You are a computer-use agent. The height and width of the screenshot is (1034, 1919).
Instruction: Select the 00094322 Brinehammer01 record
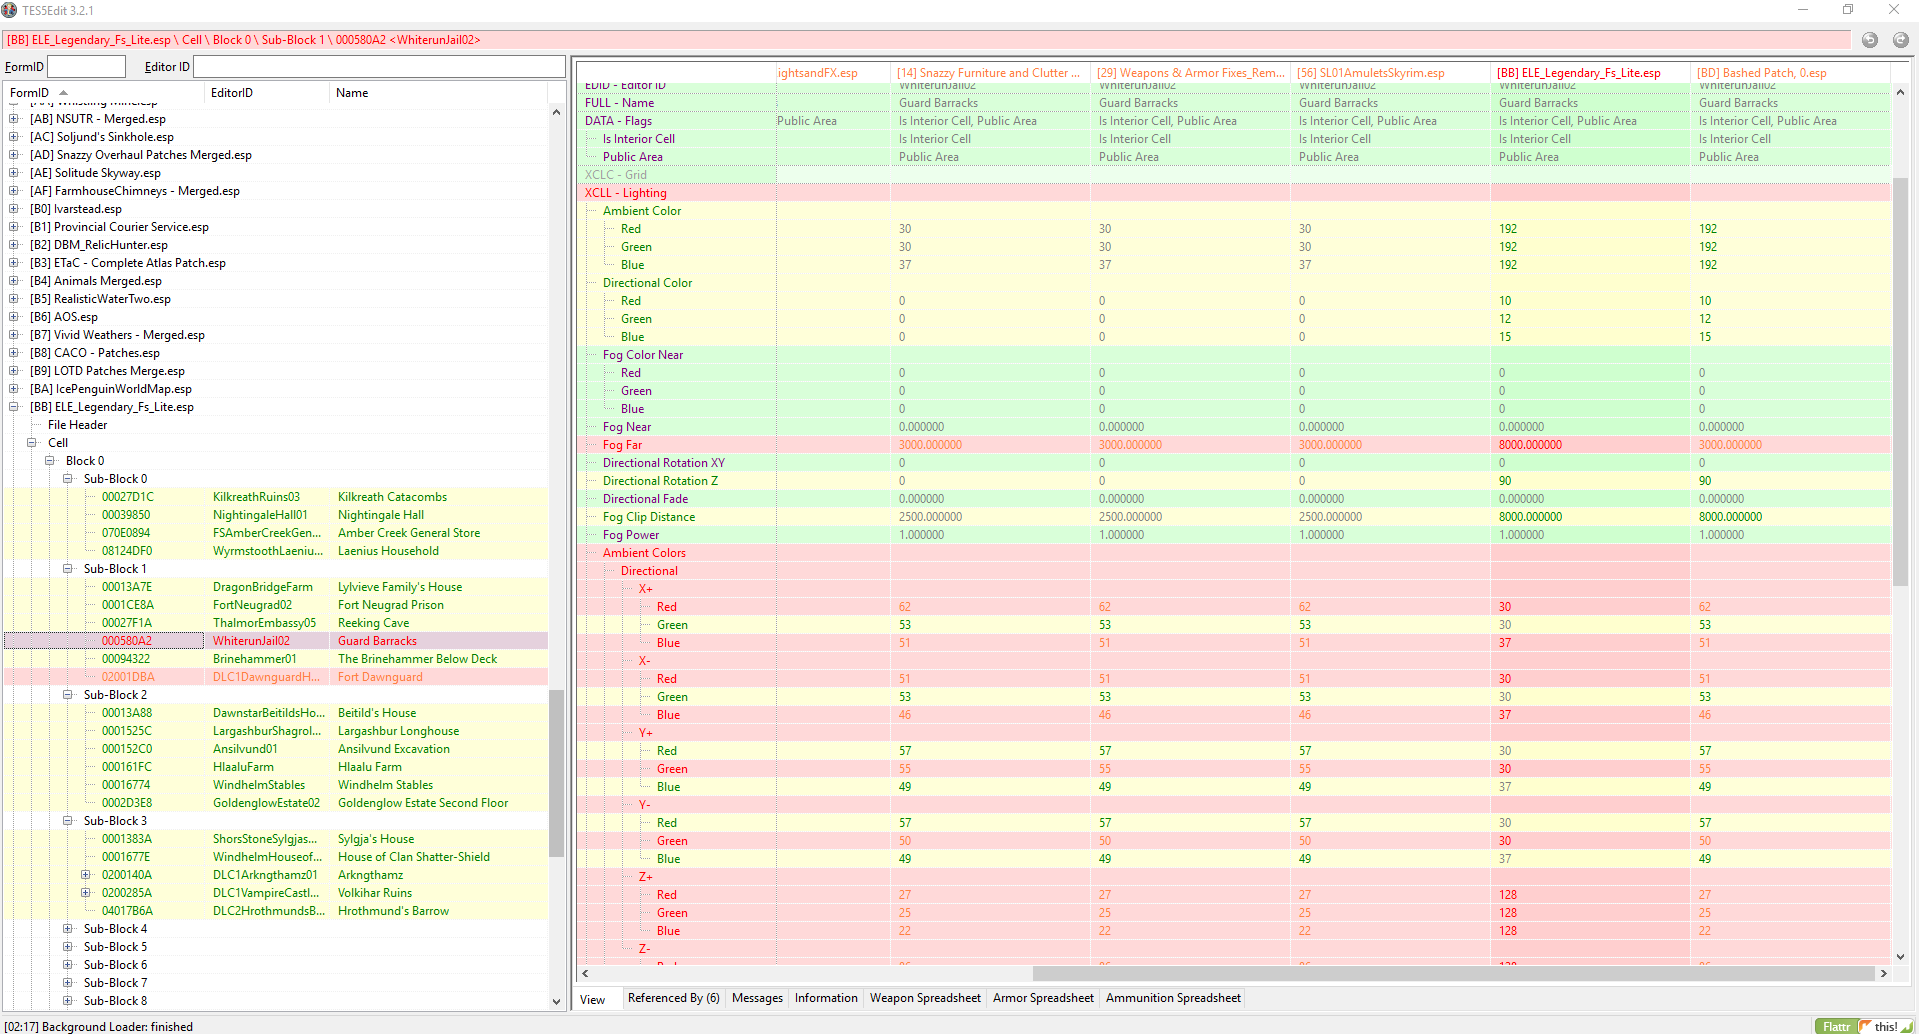pos(276,659)
